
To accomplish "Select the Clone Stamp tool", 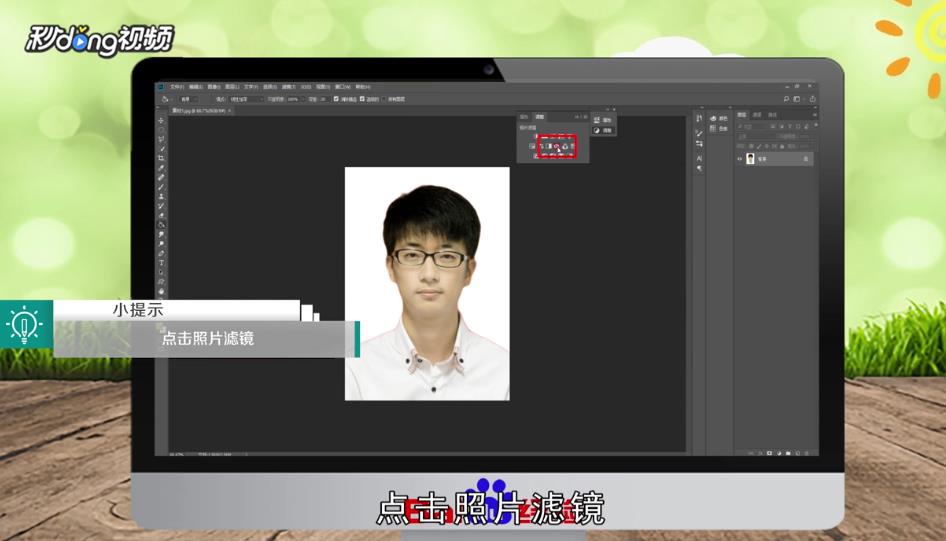I will point(161,196).
